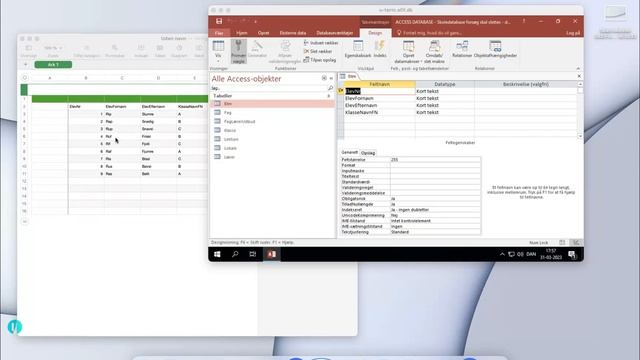Click the Log på link
The height and width of the screenshot is (360, 640).
click(573, 33)
